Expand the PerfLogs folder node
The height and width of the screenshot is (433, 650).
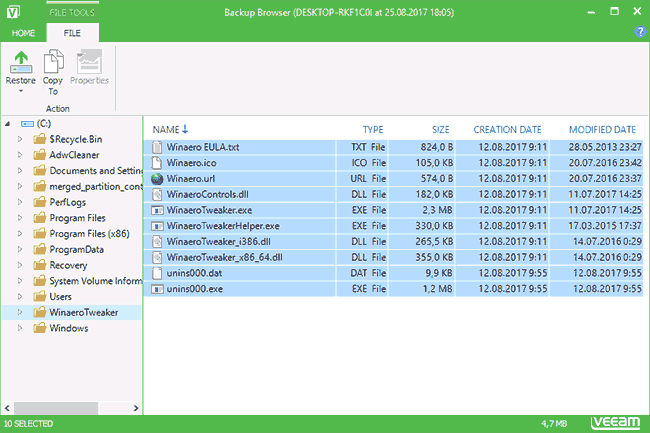19,202
